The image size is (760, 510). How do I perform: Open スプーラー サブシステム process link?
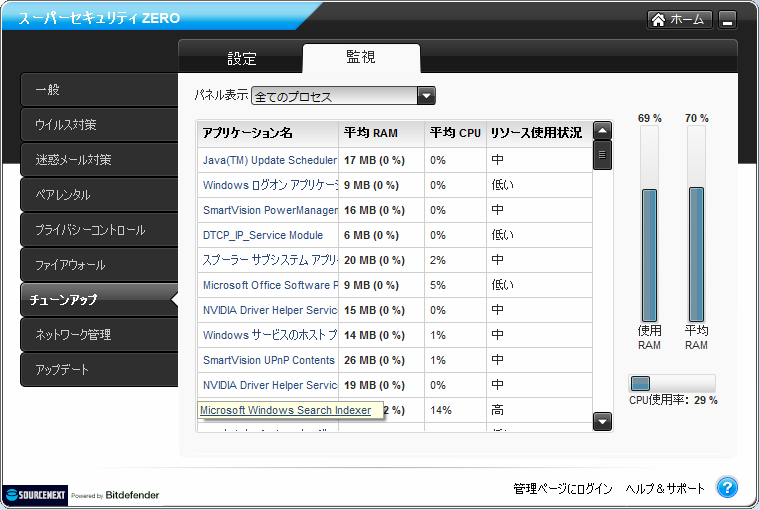click(270, 260)
